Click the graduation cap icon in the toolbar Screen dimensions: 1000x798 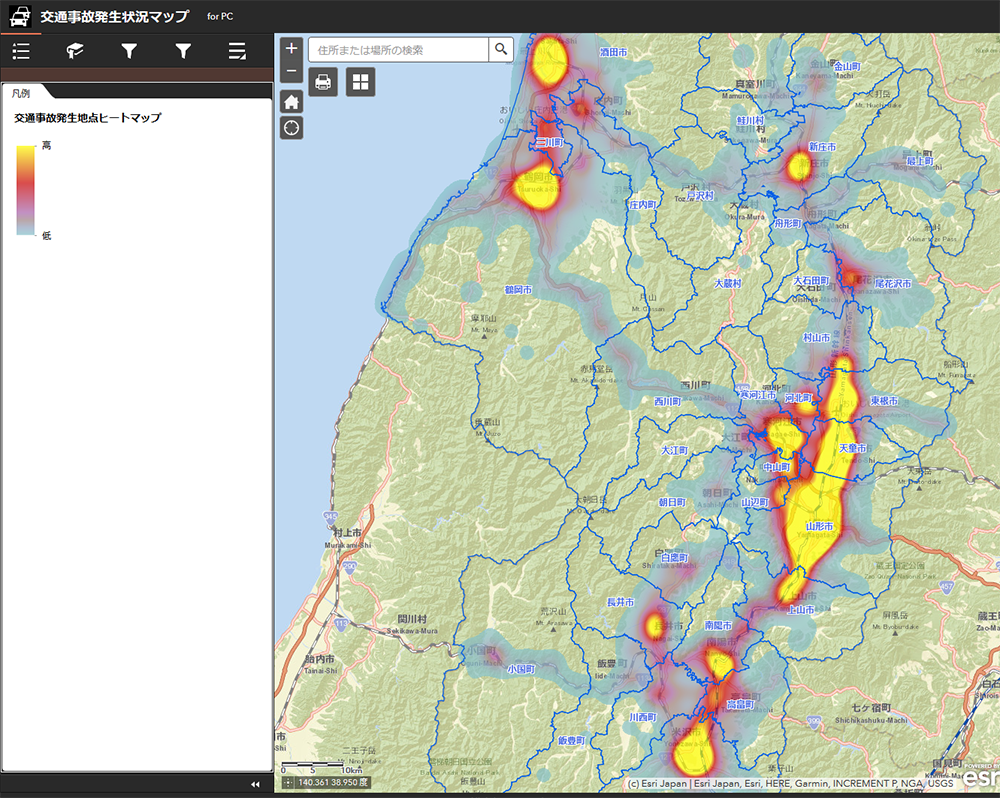tap(75, 51)
